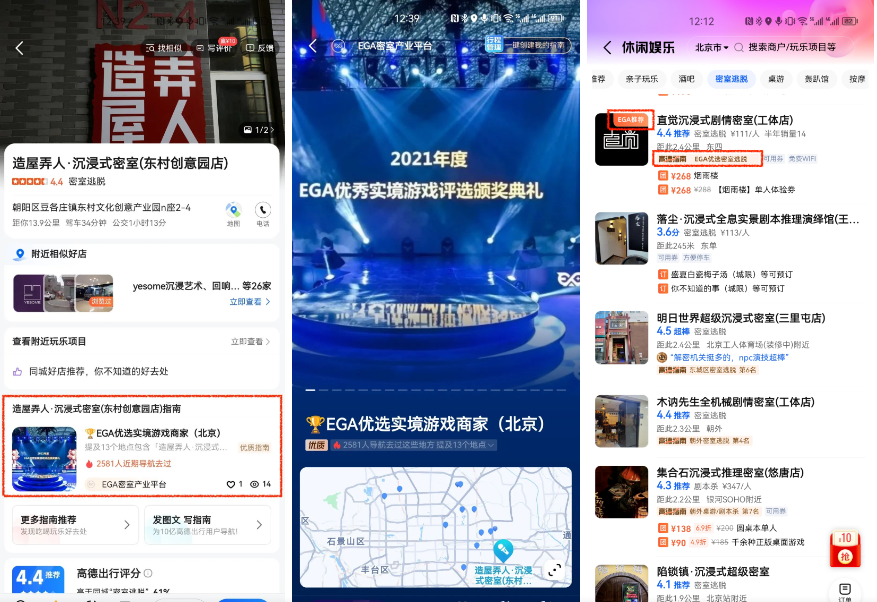Viewport: 877px width, 602px height.
Task: Open the 发图文 写指南 button
Action: (207, 525)
